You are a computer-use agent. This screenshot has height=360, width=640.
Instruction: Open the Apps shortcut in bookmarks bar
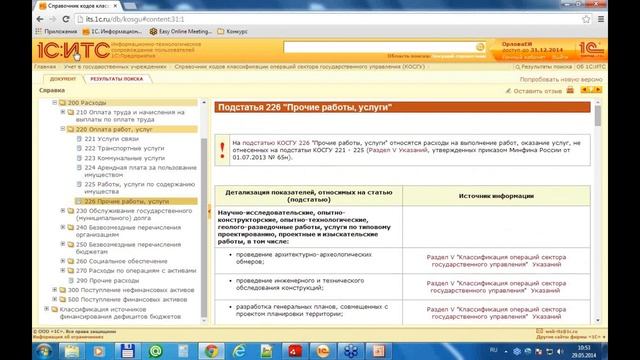click(56, 31)
